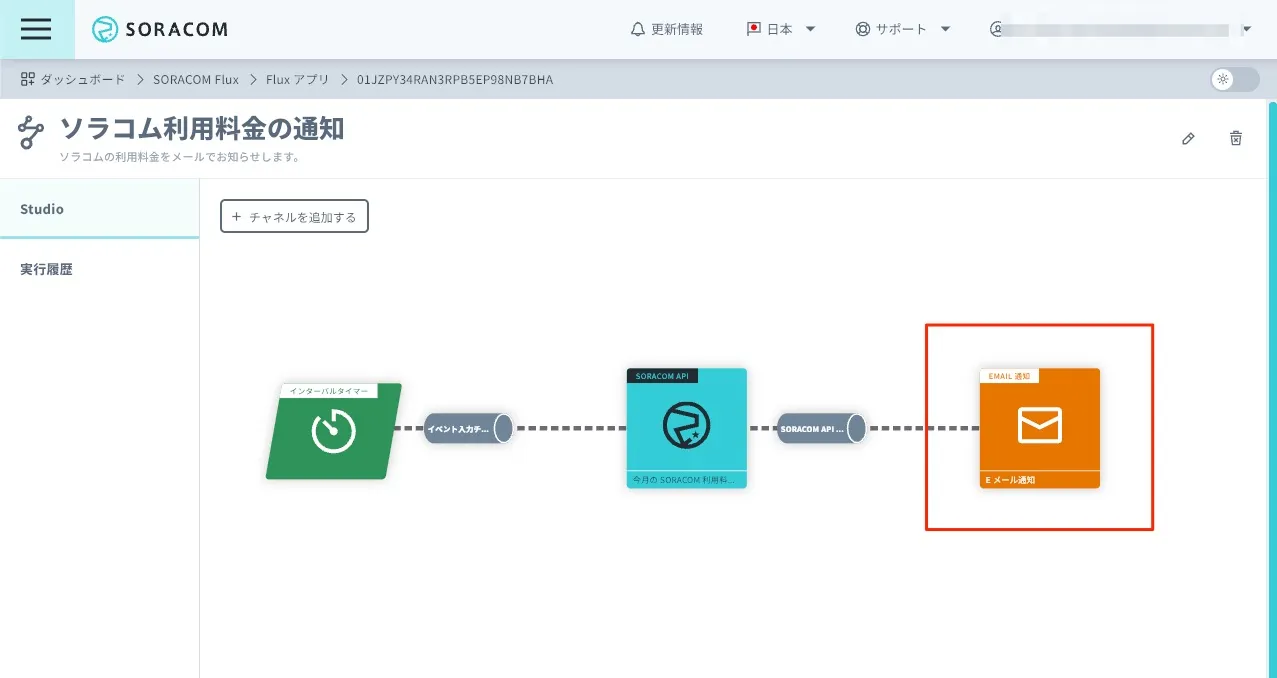Click the Flux app icon beside title

[31, 132]
